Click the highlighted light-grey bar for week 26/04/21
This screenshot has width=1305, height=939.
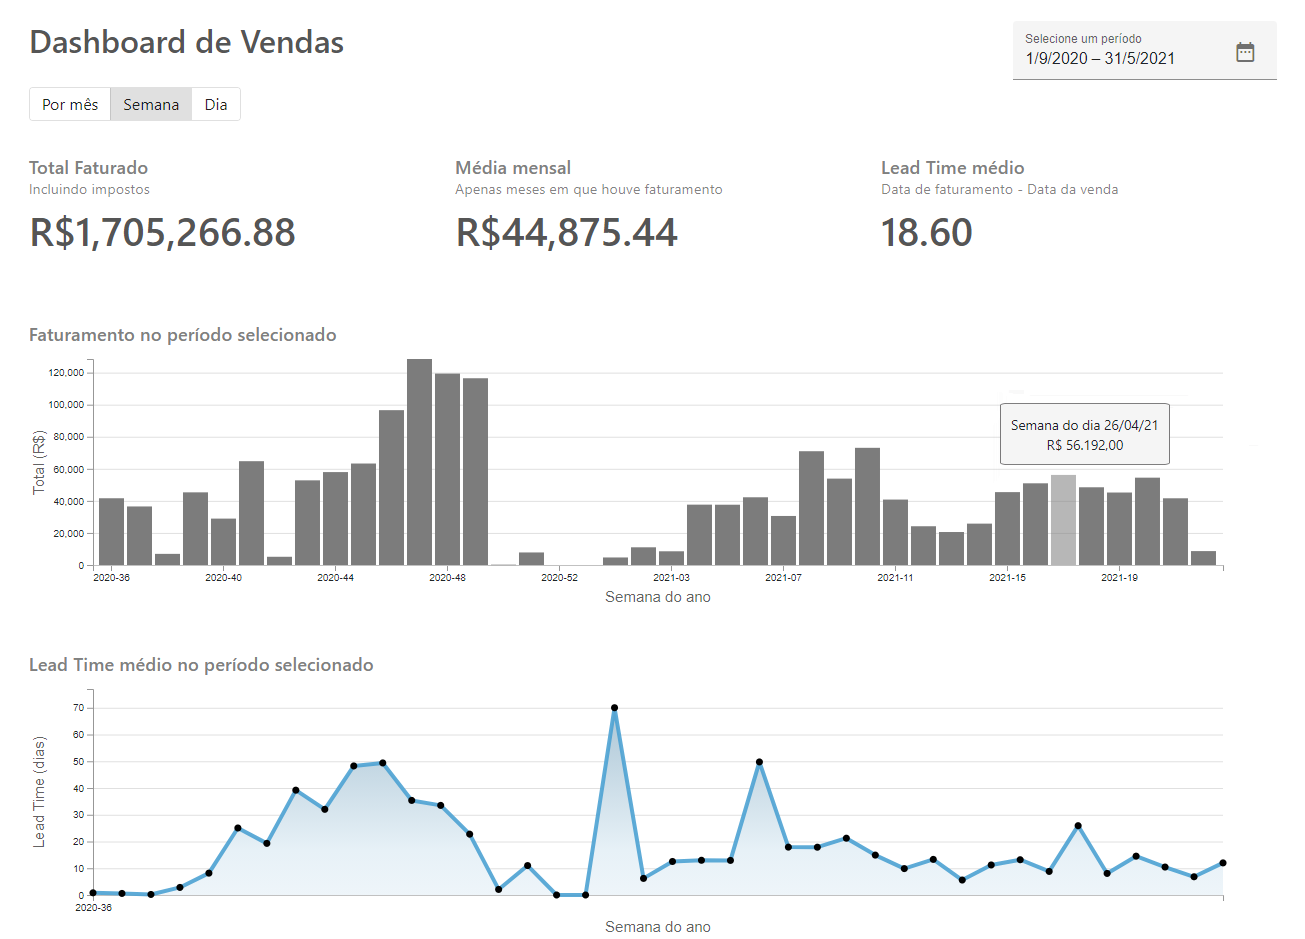[1063, 520]
